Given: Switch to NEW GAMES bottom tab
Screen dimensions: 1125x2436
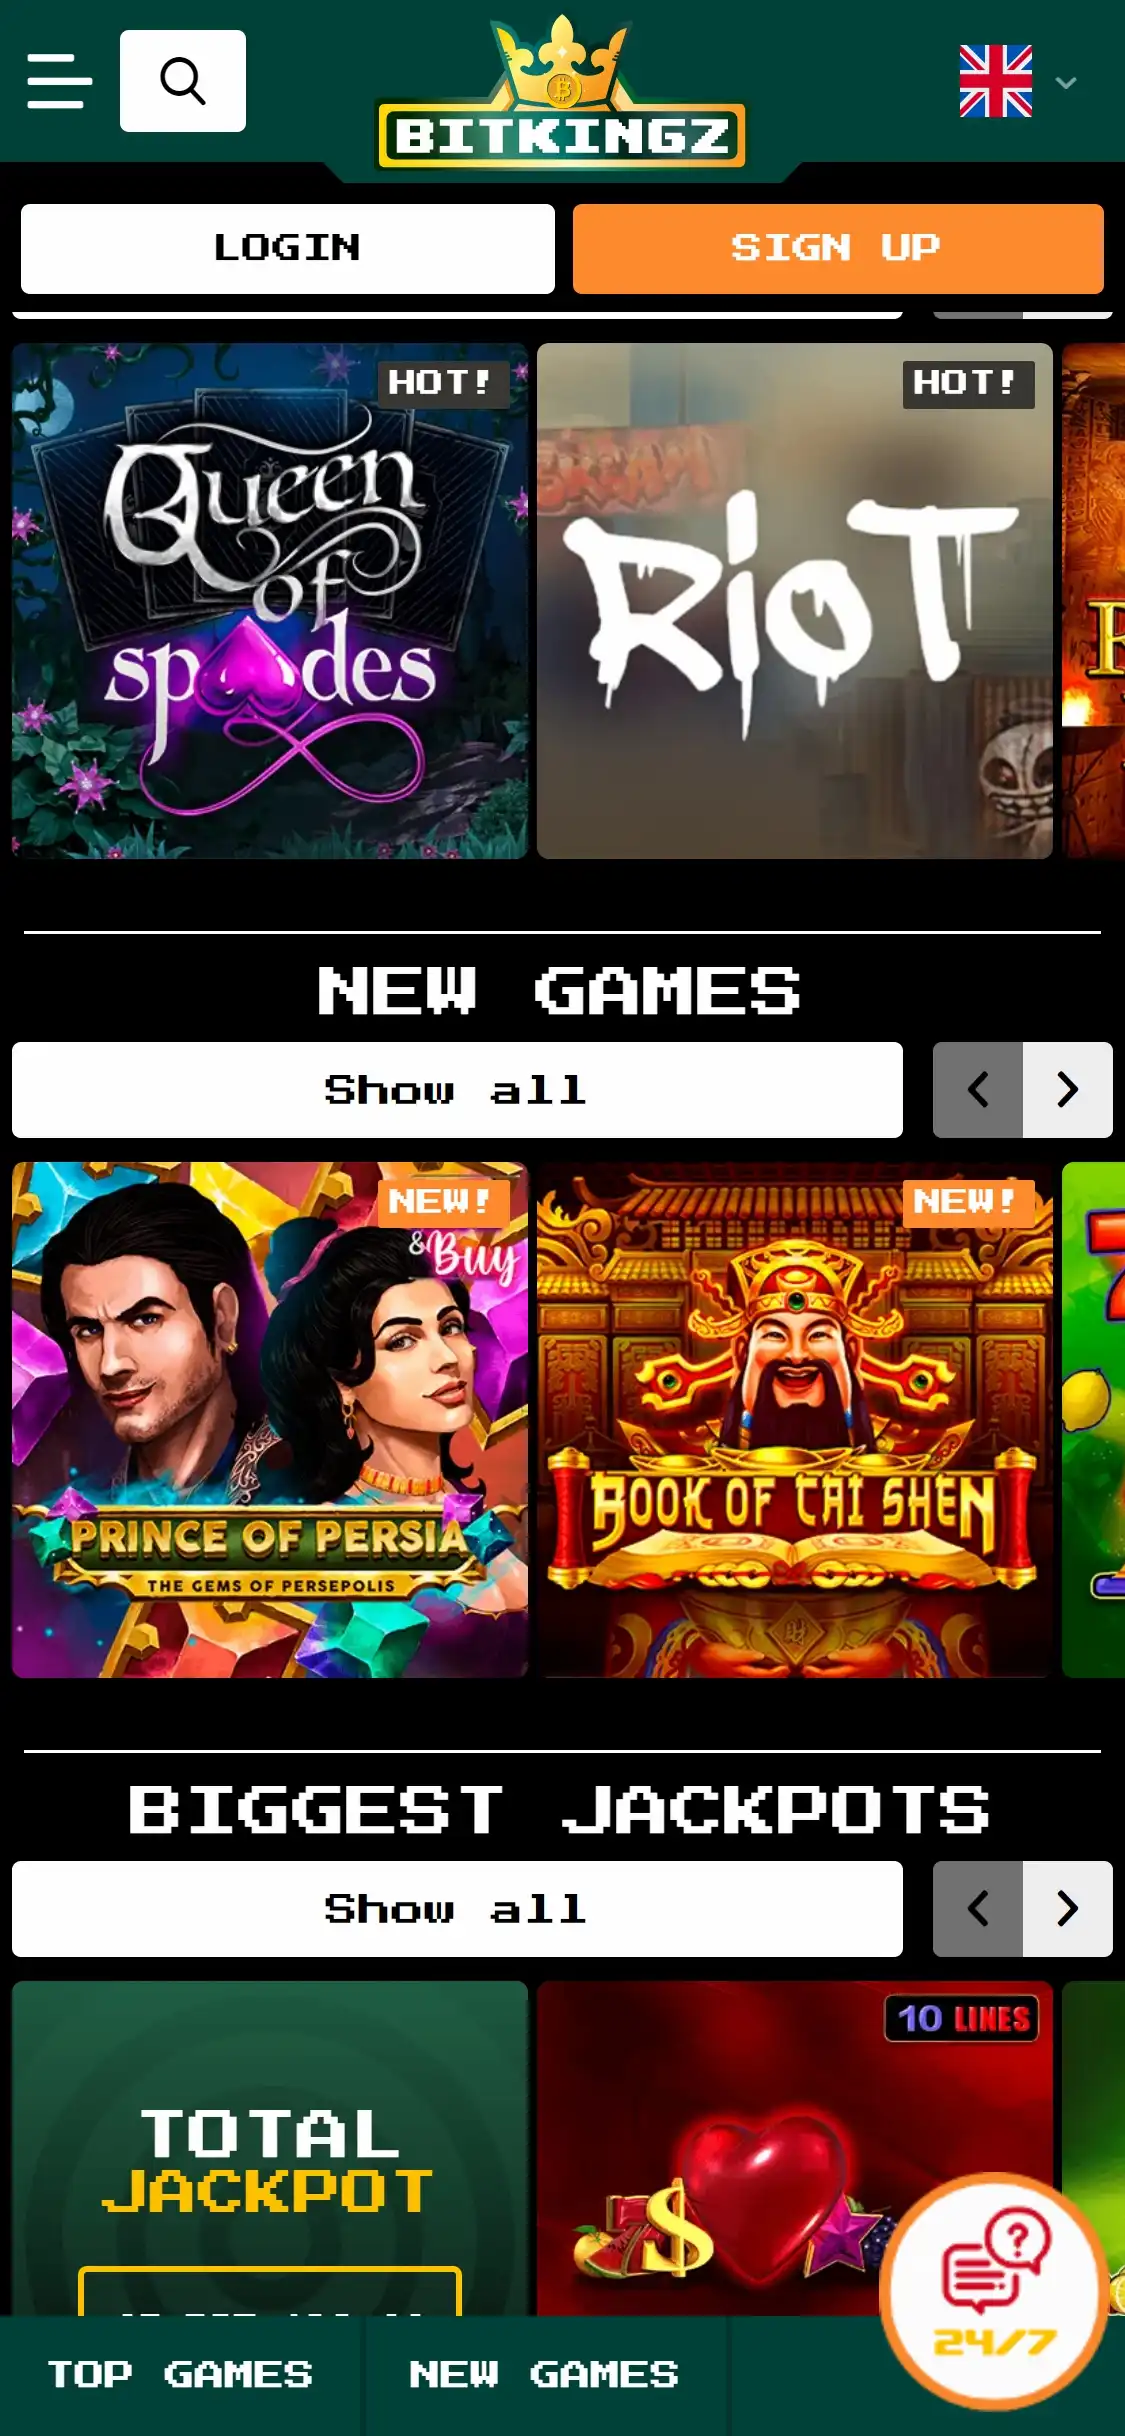Looking at the screenshot, I should coord(546,2375).
